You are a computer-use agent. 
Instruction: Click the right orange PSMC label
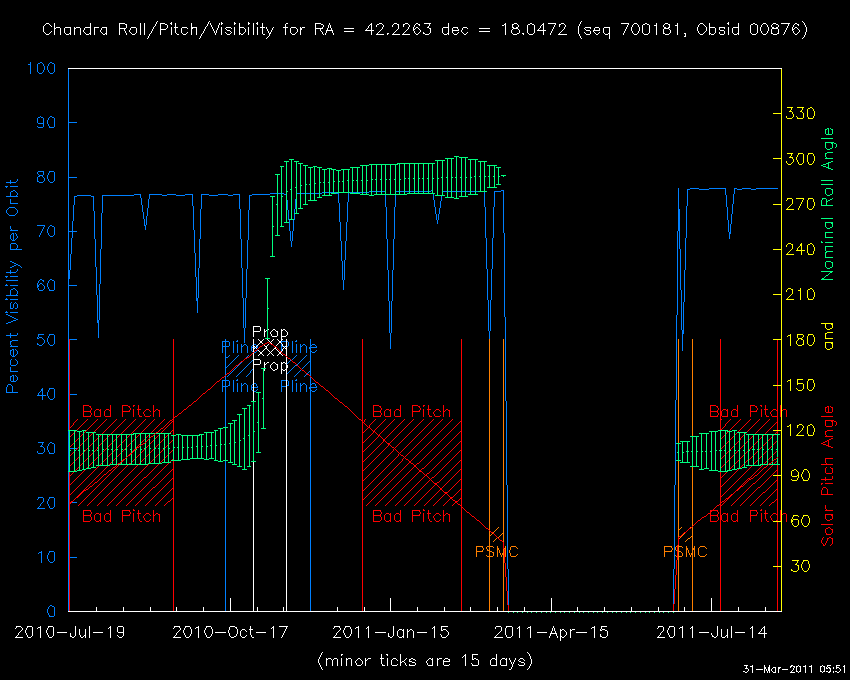685,551
